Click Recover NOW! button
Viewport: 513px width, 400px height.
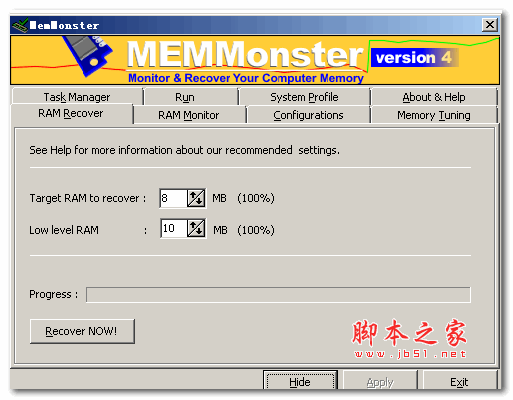click(x=82, y=331)
